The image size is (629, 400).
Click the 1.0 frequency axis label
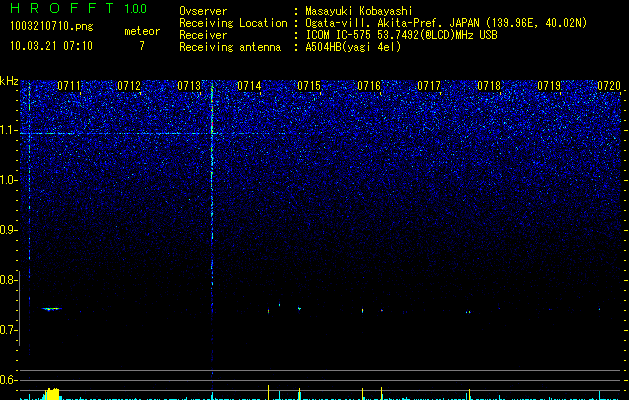click(8, 180)
